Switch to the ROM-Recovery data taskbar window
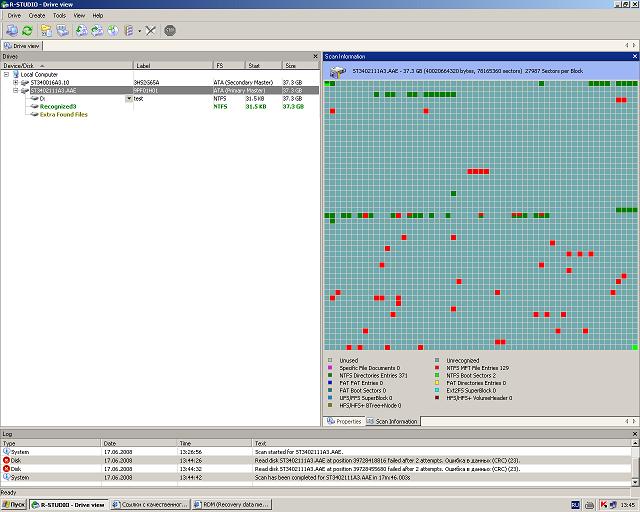640x512 pixels. [232, 505]
